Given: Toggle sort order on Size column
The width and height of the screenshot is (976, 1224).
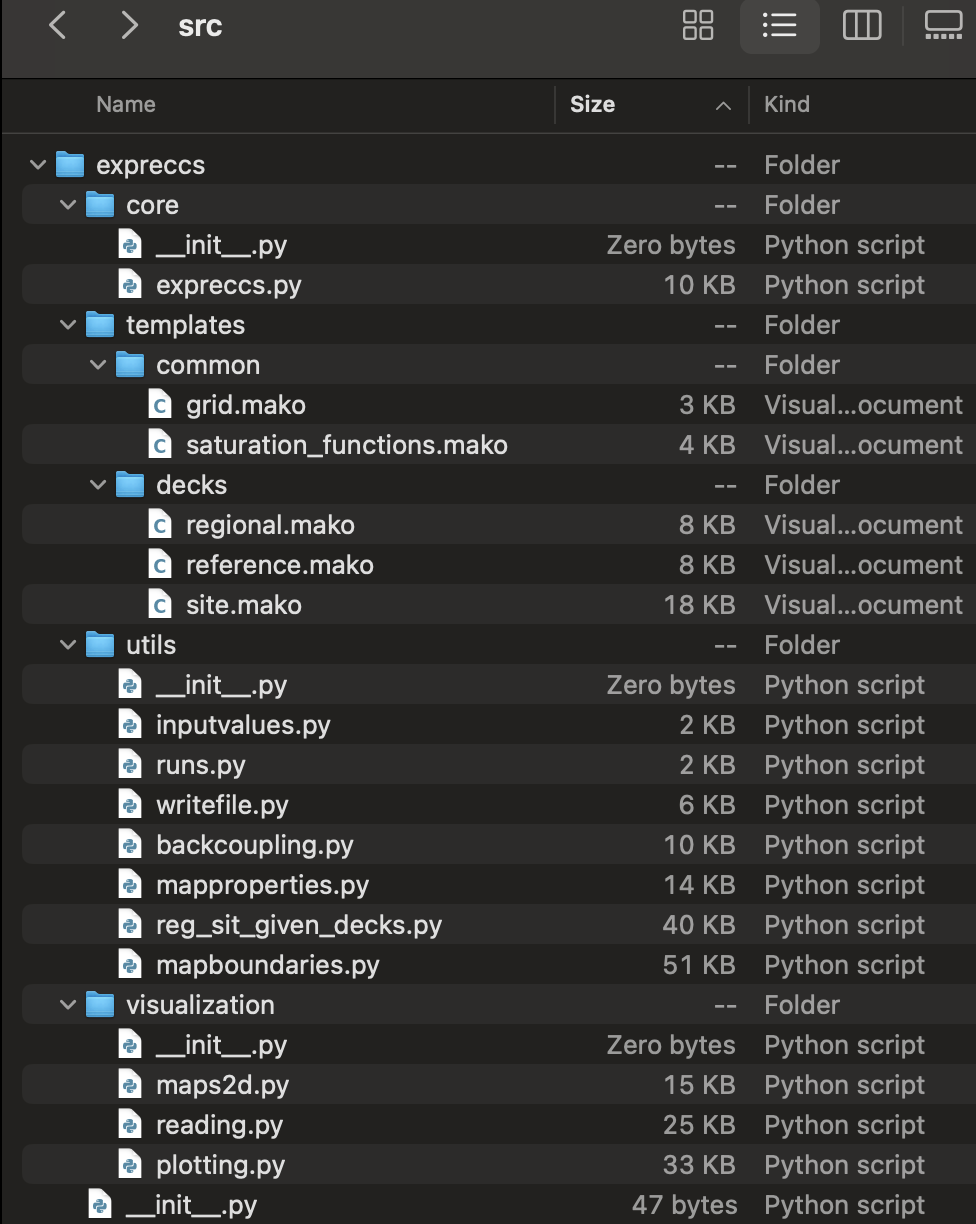Looking at the screenshot, I should [652, 104].
